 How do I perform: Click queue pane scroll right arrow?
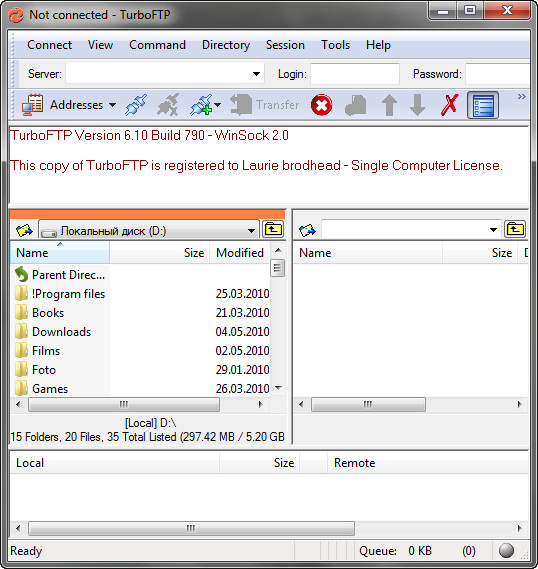click(519, 528)
